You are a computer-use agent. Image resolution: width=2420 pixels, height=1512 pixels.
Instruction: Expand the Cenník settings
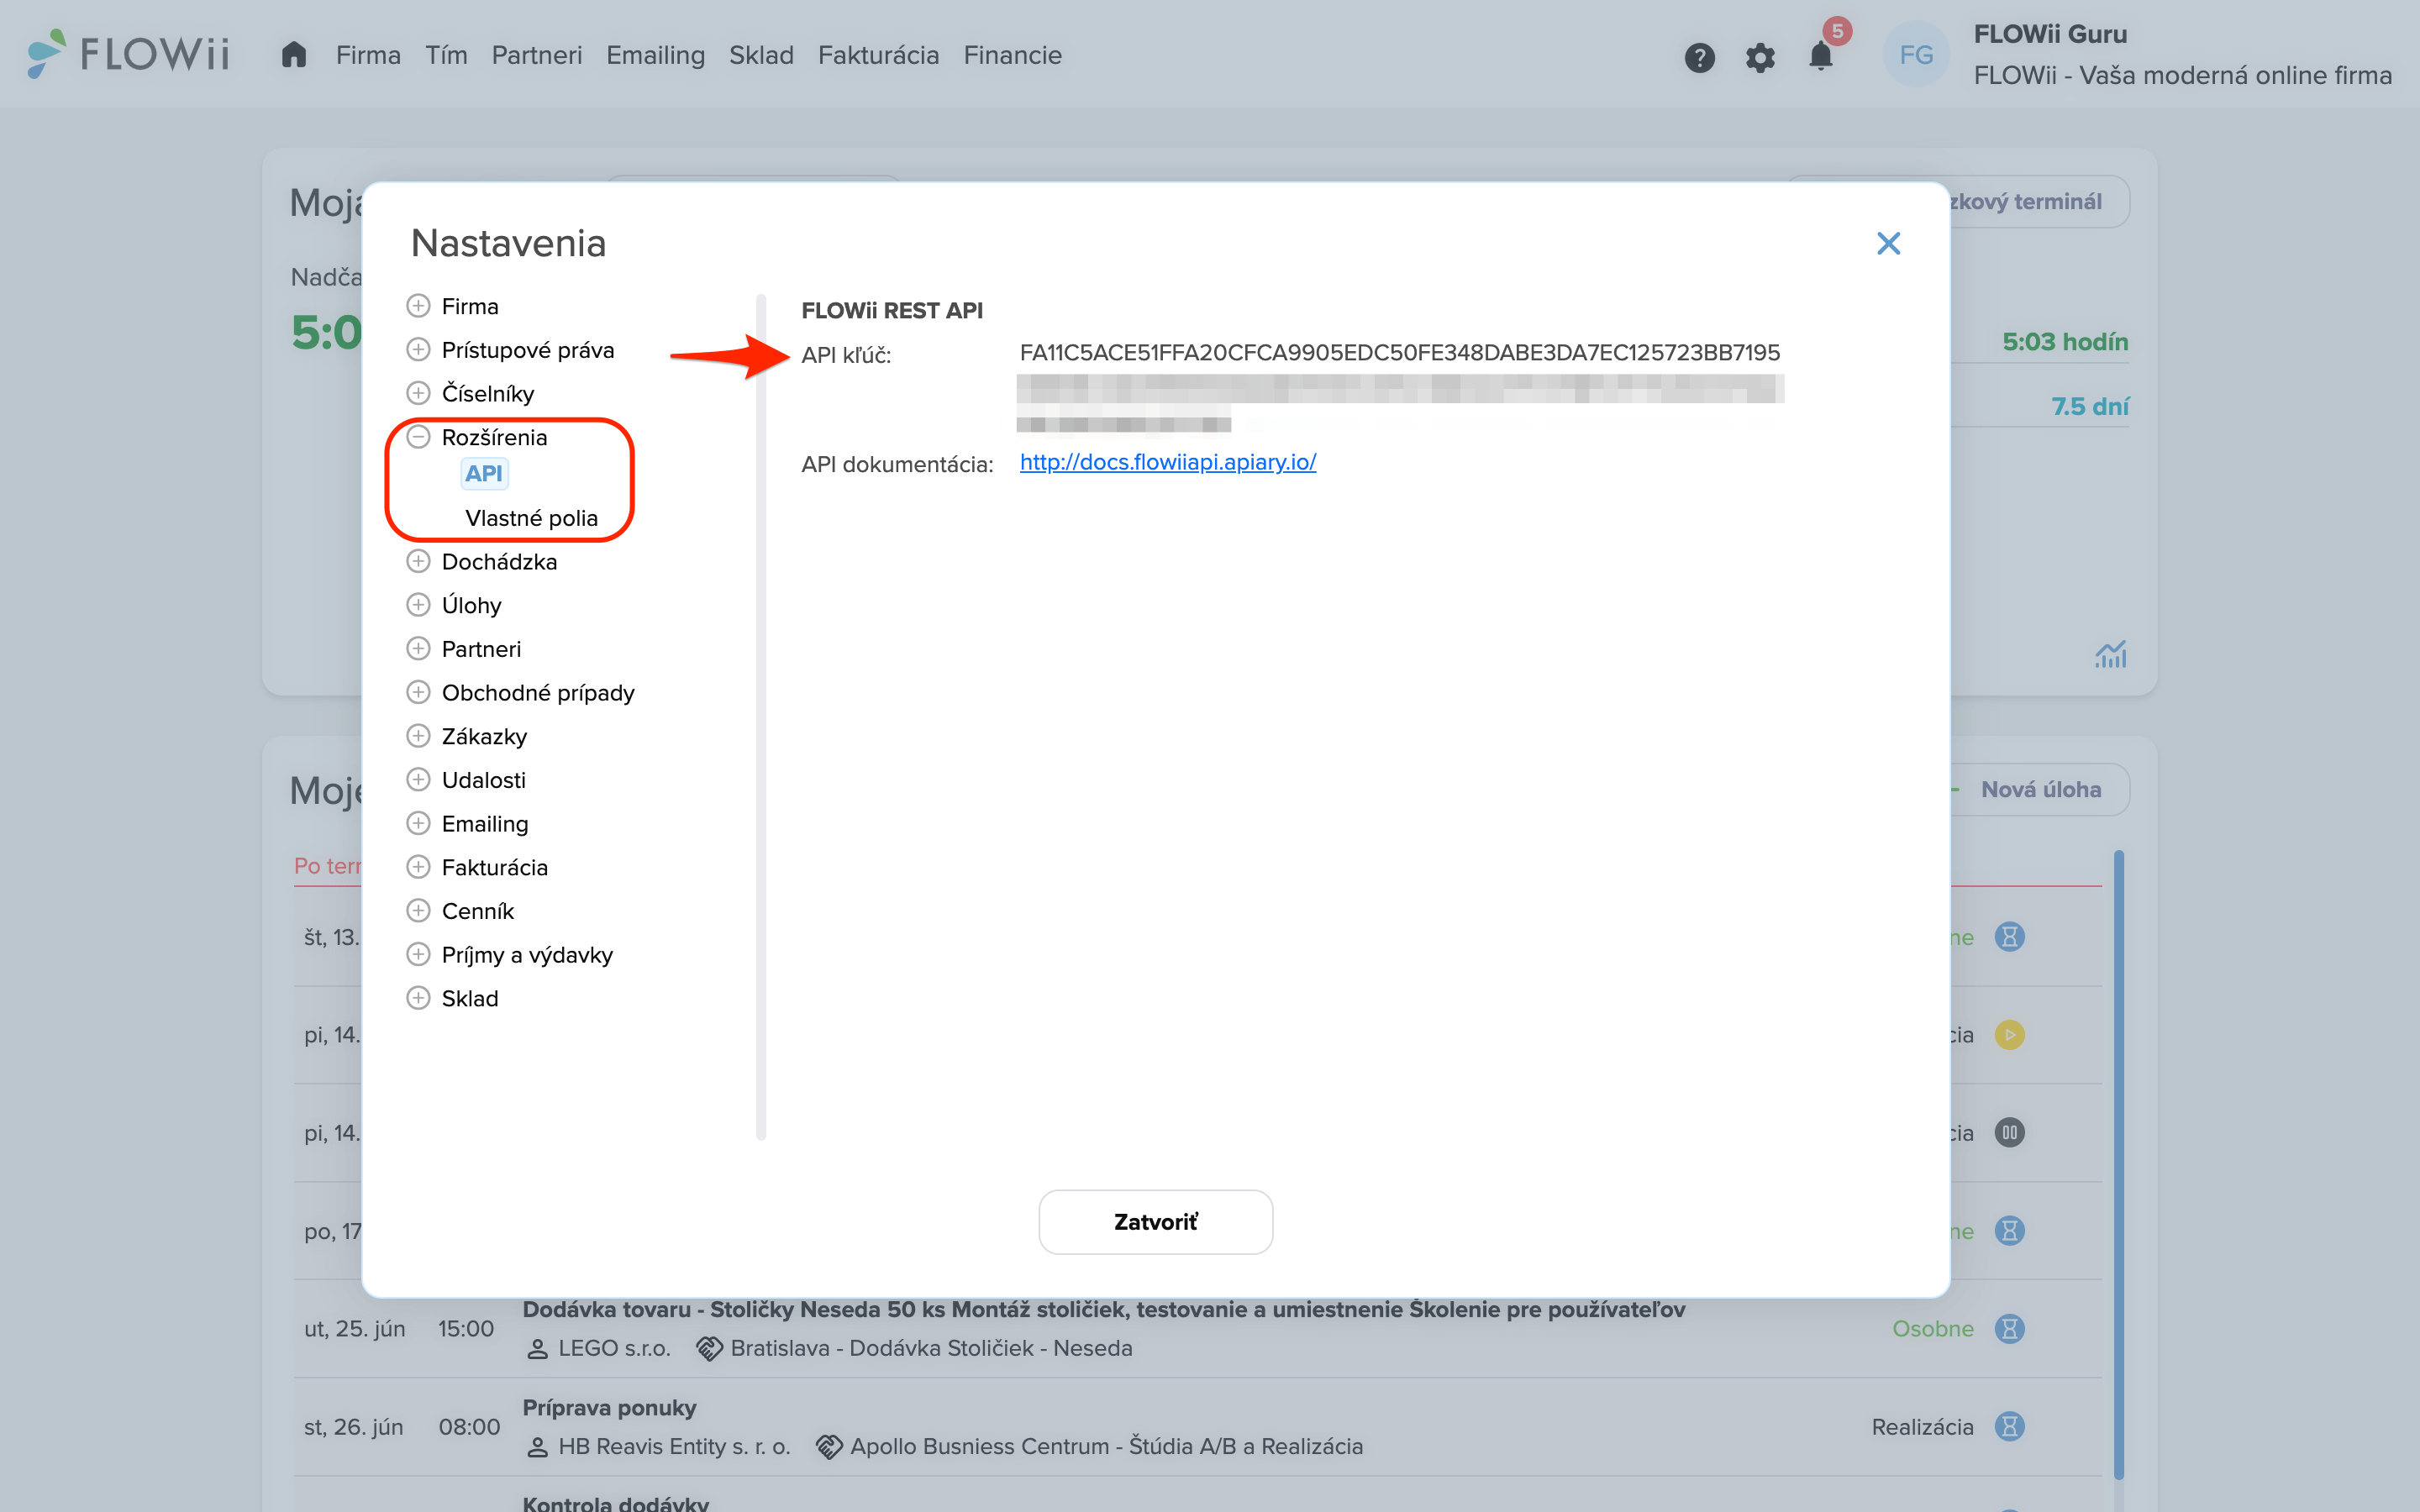click(418, 911)
